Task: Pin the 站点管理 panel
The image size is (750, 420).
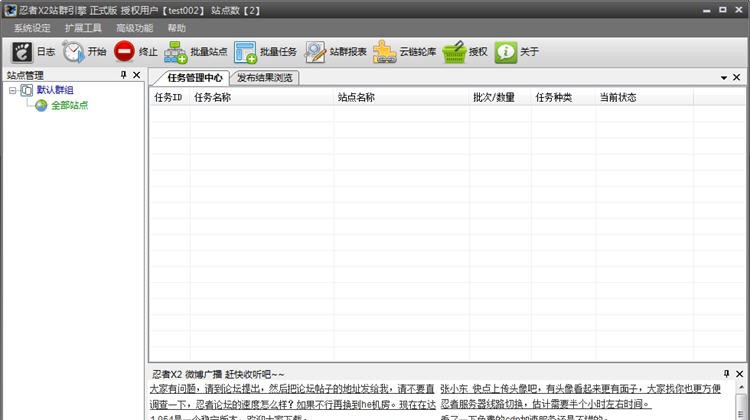Action: tap(123, 75)
